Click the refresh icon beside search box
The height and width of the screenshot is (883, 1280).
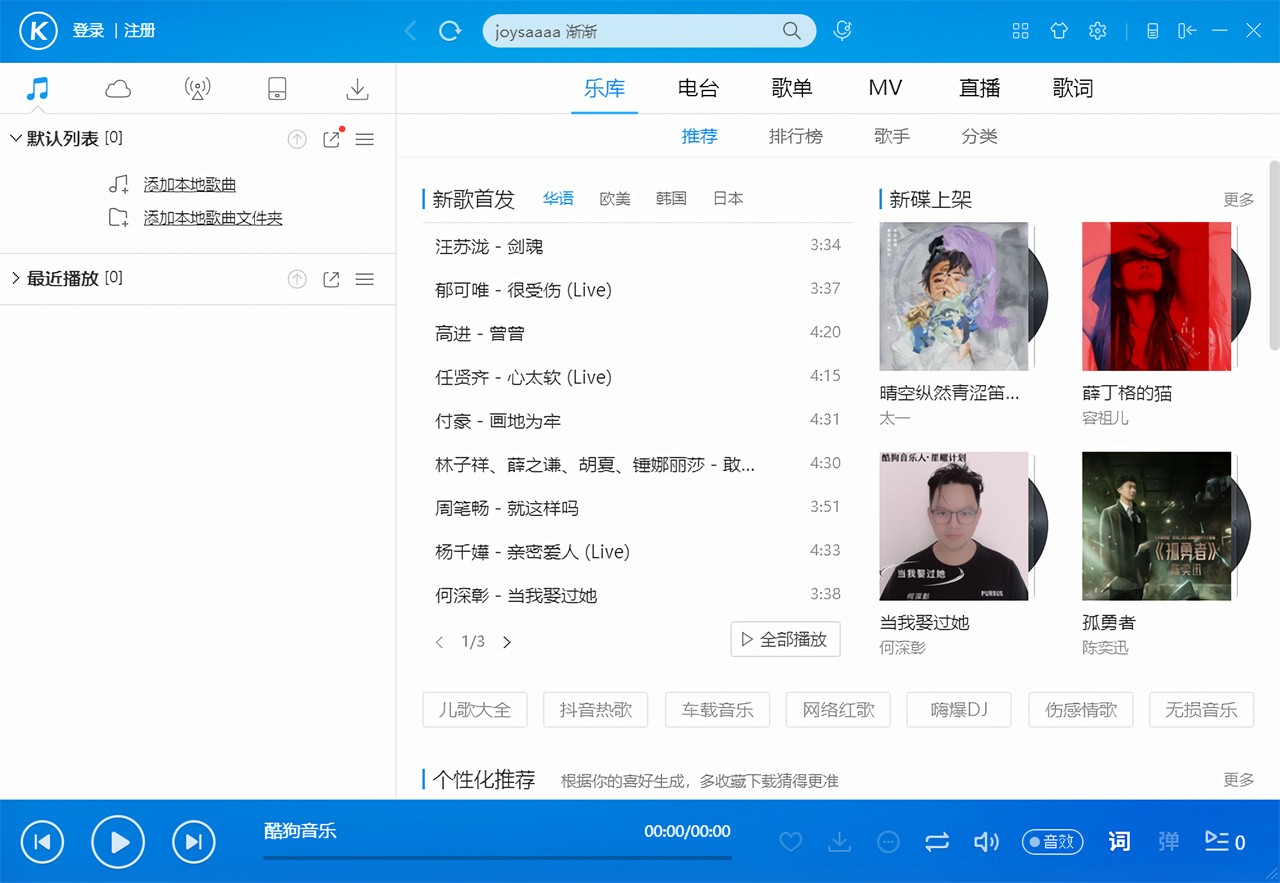(450, 31)
